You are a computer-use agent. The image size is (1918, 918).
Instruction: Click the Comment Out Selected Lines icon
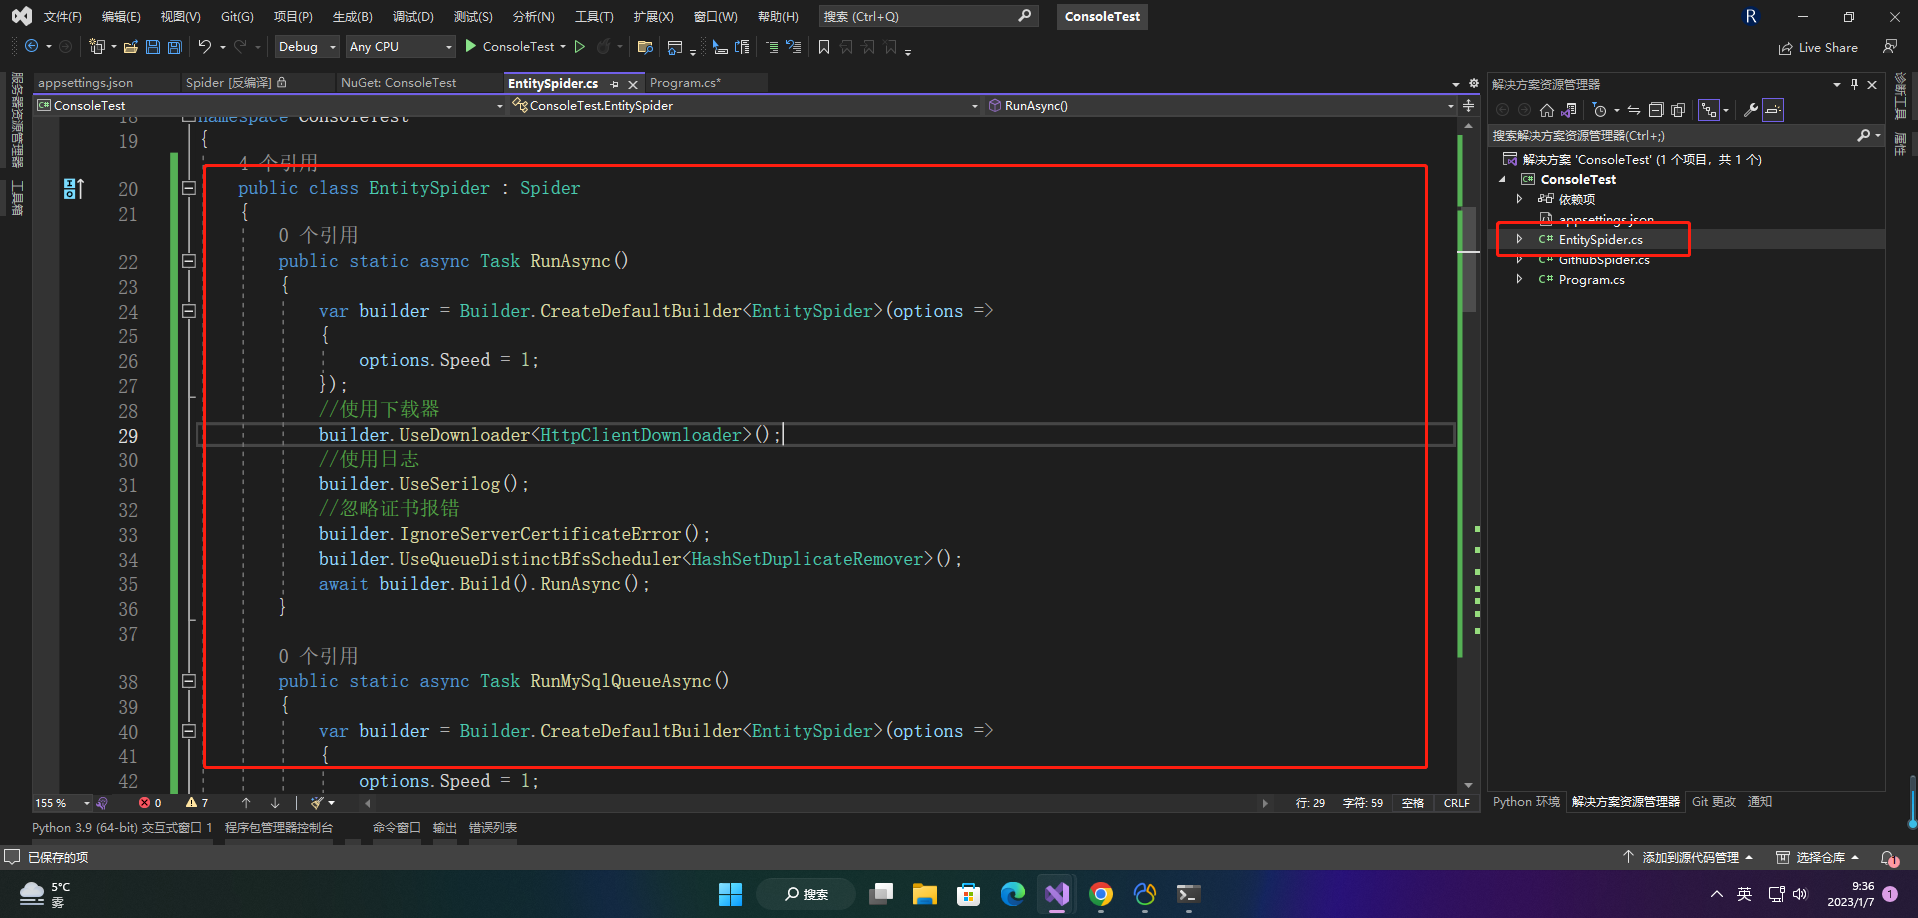pos(772,47)
